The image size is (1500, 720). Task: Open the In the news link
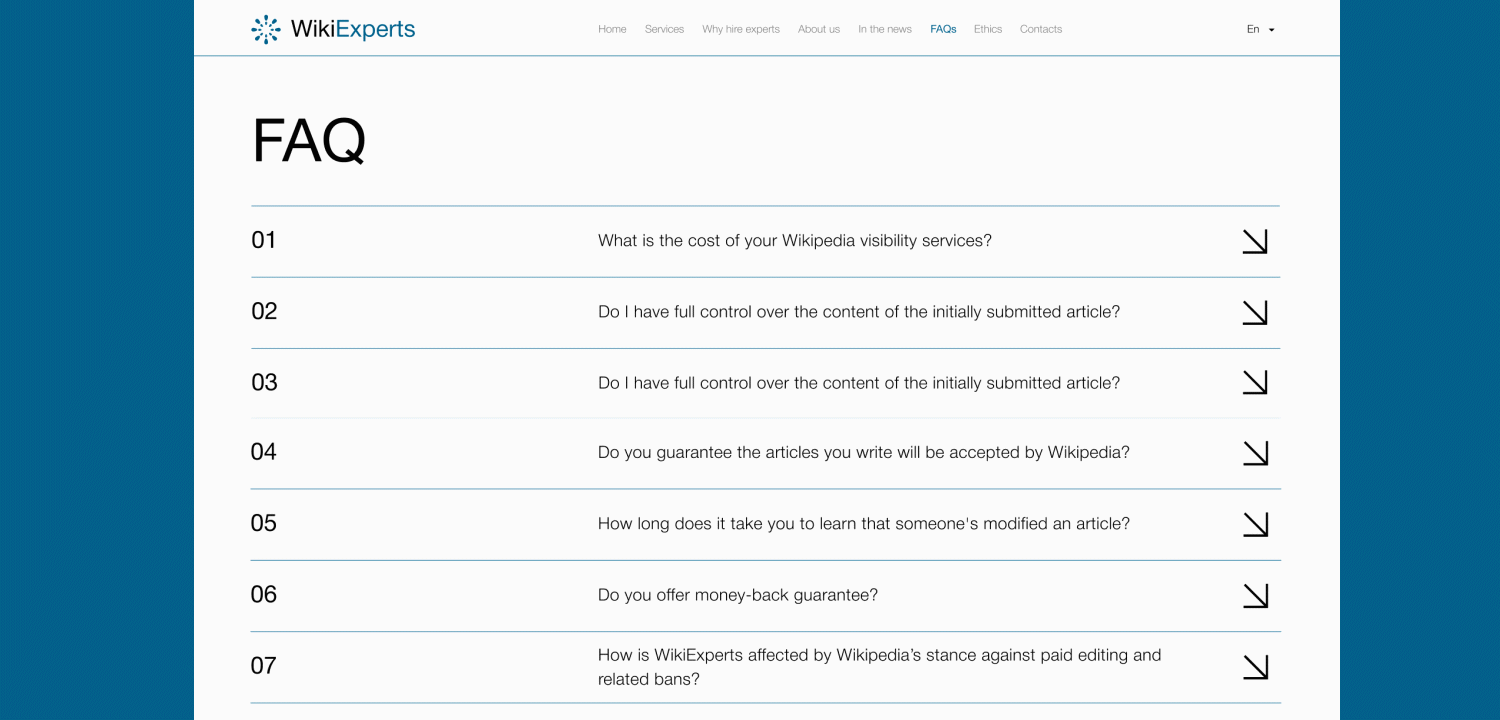click(x=884, y=30)
